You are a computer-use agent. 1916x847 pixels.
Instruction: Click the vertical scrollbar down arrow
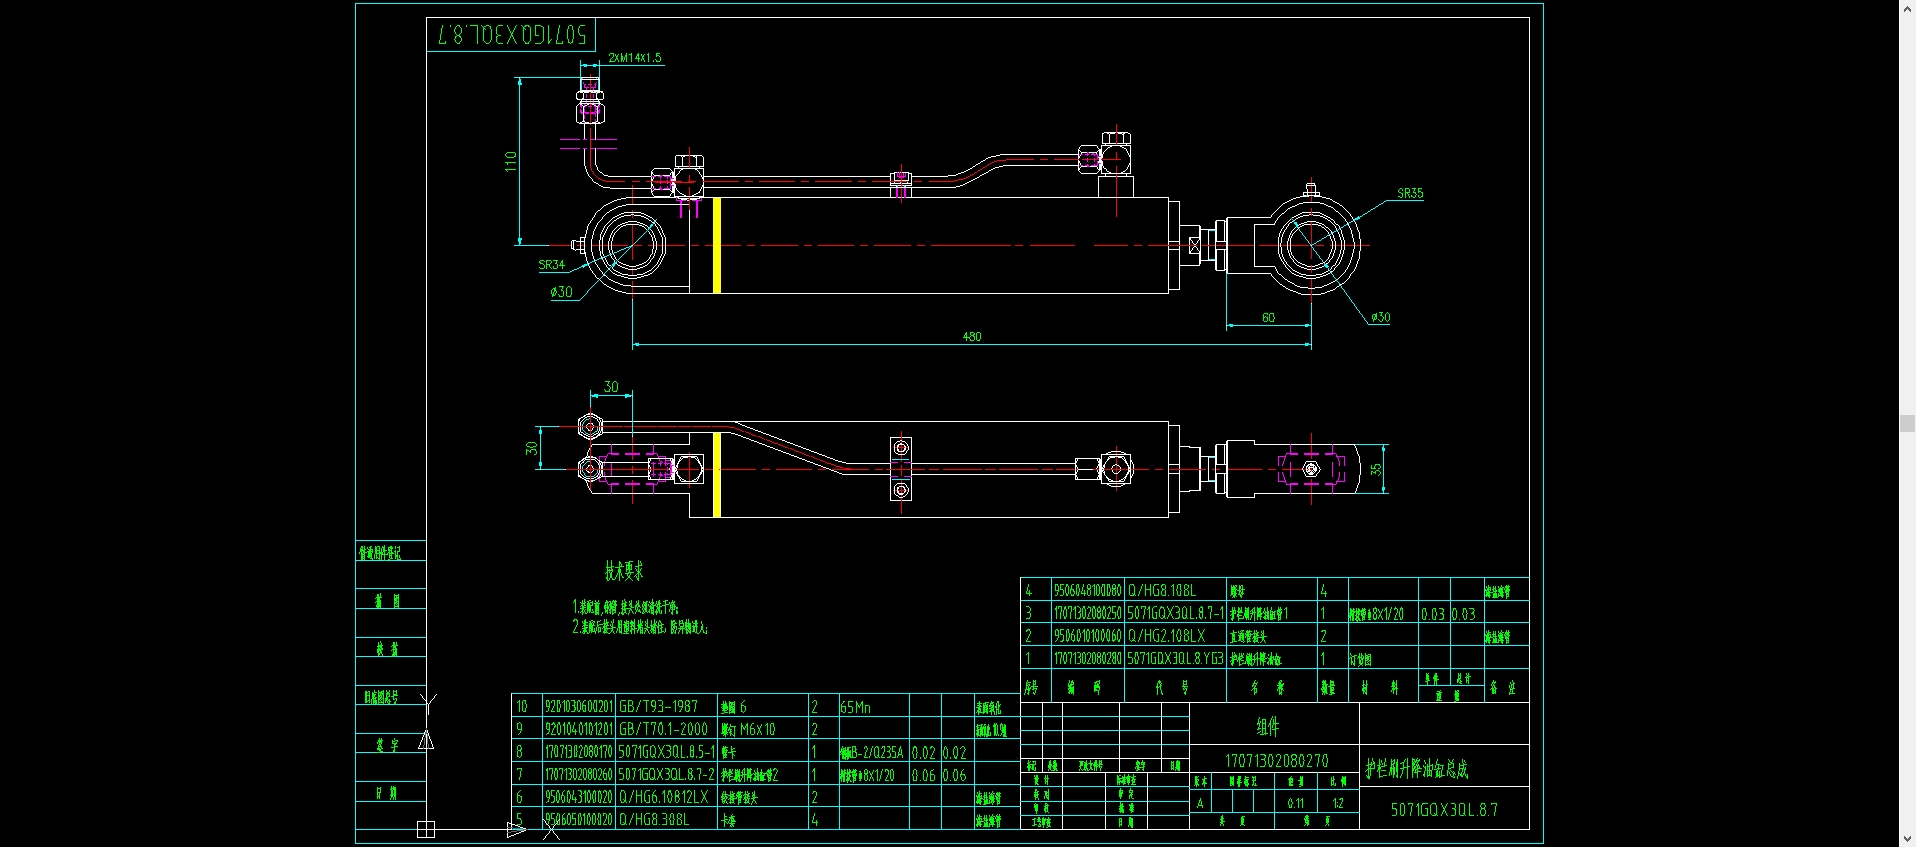pos(1907,839)
